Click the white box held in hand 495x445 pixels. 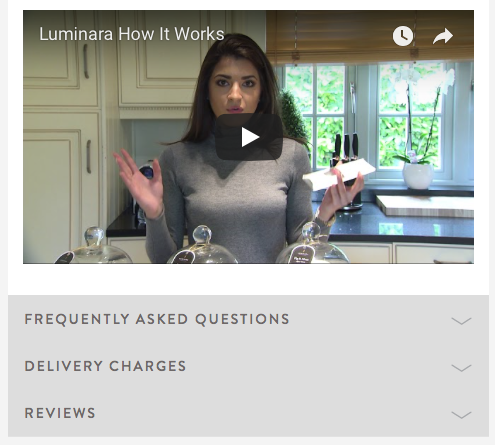click(338, 175)
